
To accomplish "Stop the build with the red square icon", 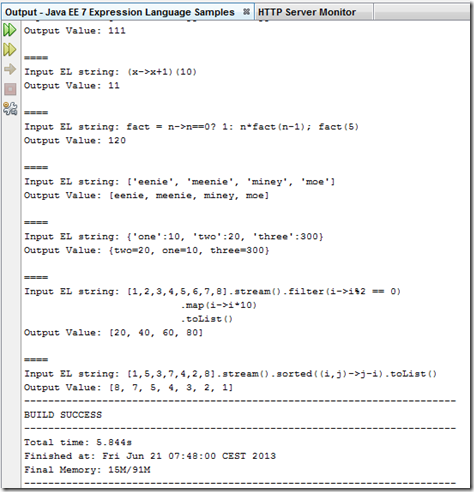I will click(10, 89).
